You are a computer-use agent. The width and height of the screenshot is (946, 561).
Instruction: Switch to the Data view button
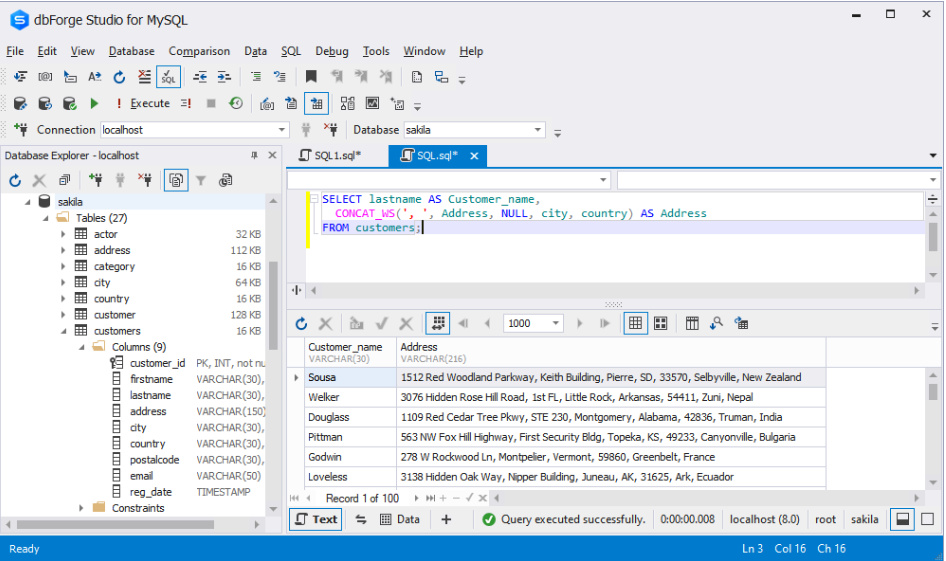[x=400, y=519]
